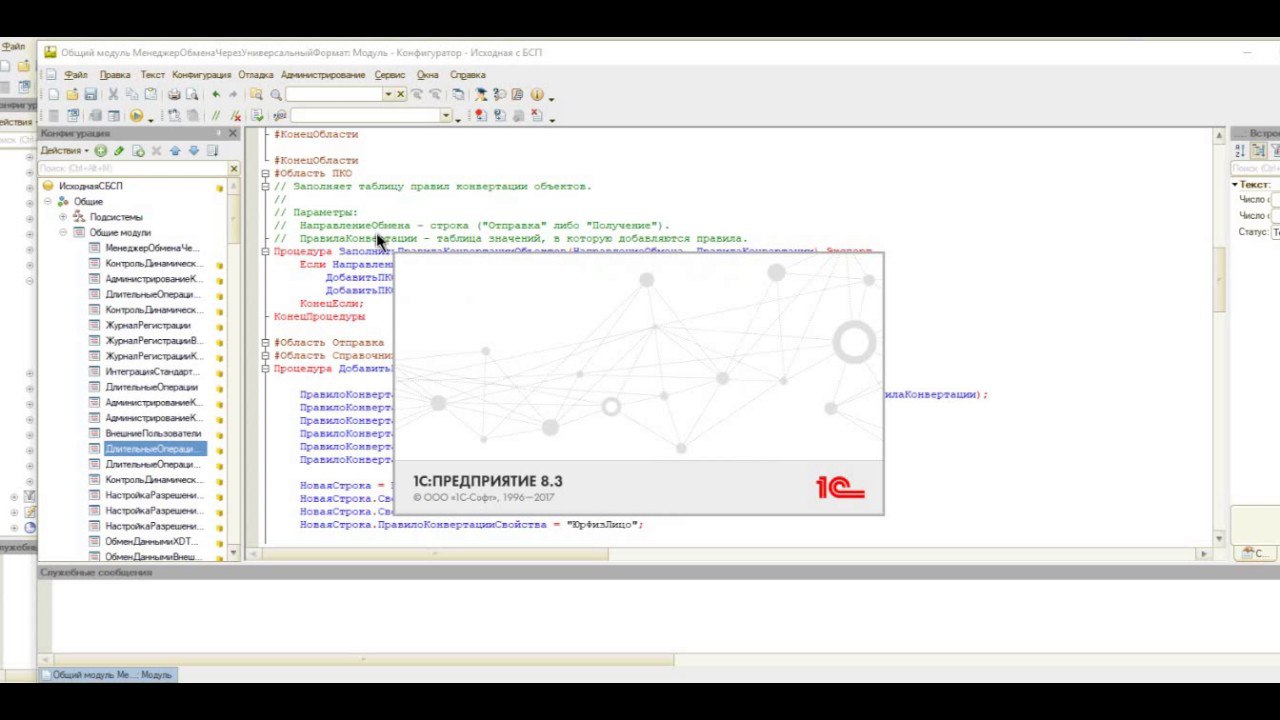Click the Print icon in toolbar
Viewport: 1280px width, 720px height.
coord(174,94)
